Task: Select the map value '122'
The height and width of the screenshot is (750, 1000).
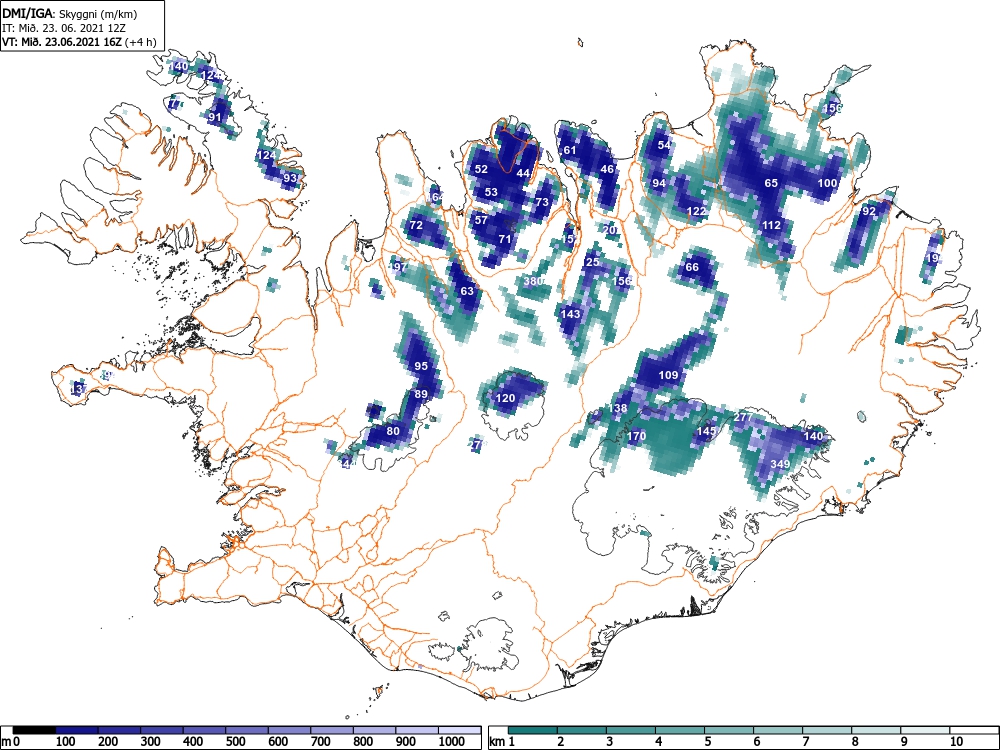Action: click(x=696, y=211)
